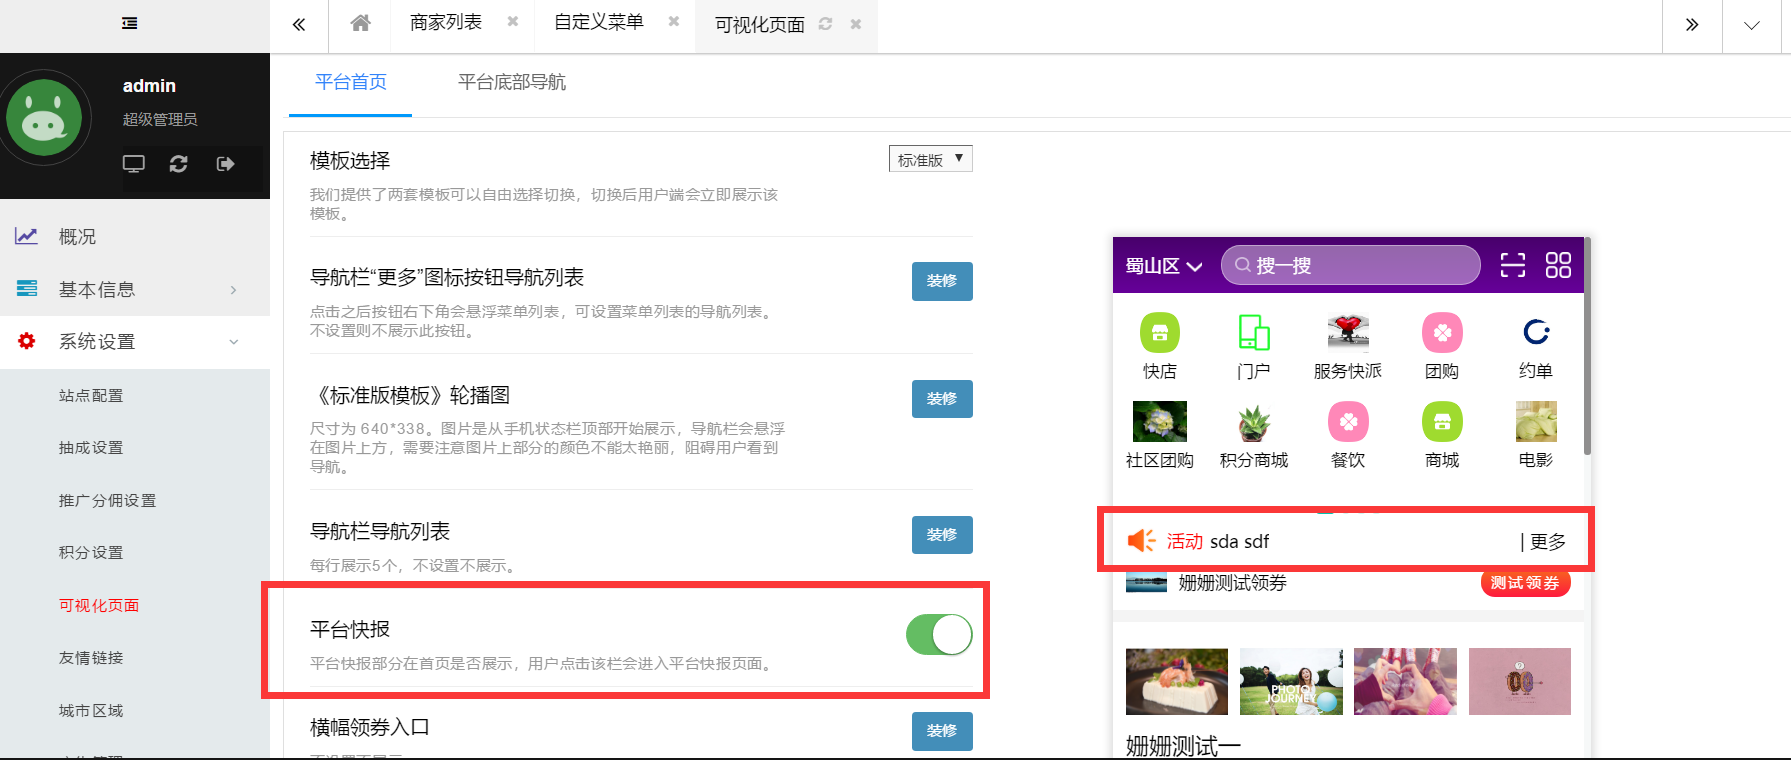Tap the 团购 icon in preview
This screenshot has width=1791, height=760.
(x=1442, y=333)
